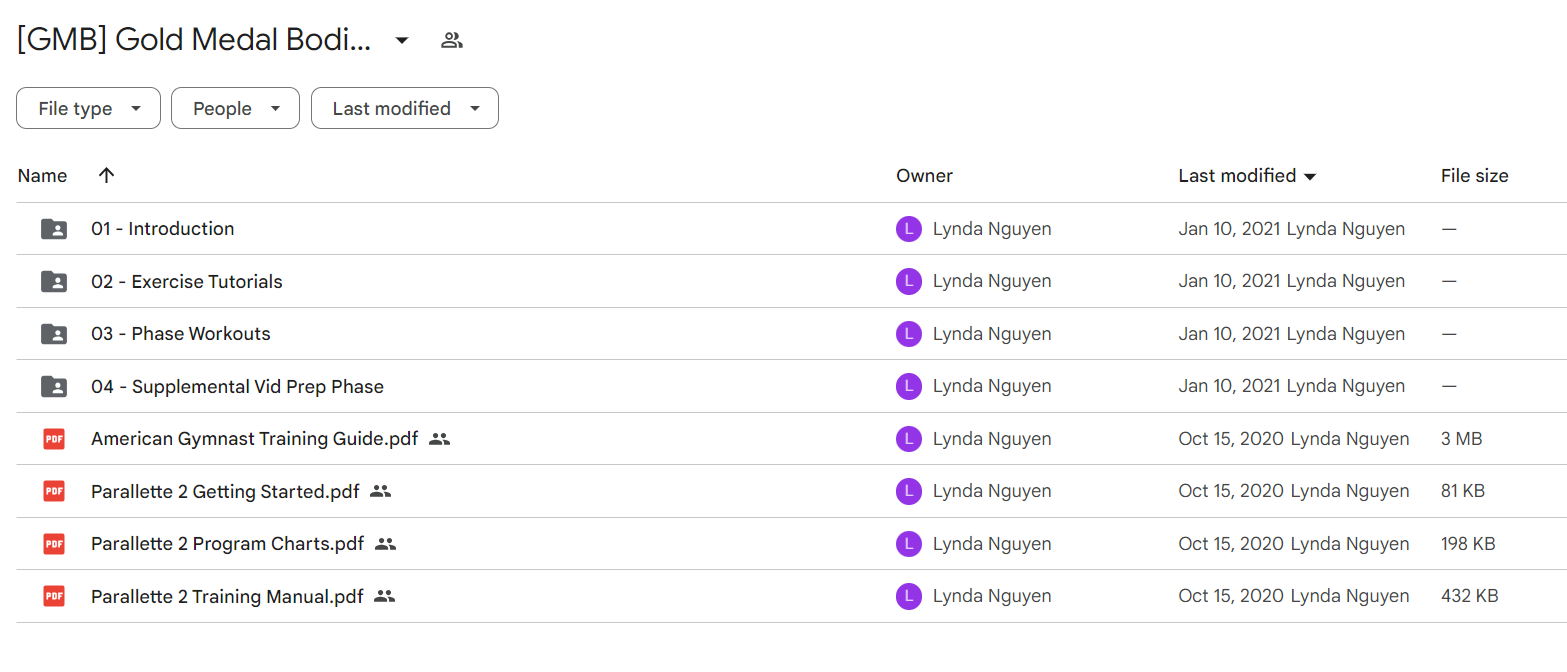This screenshot has width=1567, height=672.
Task: Click the shared people icon beside folder title
Action: 452,41
